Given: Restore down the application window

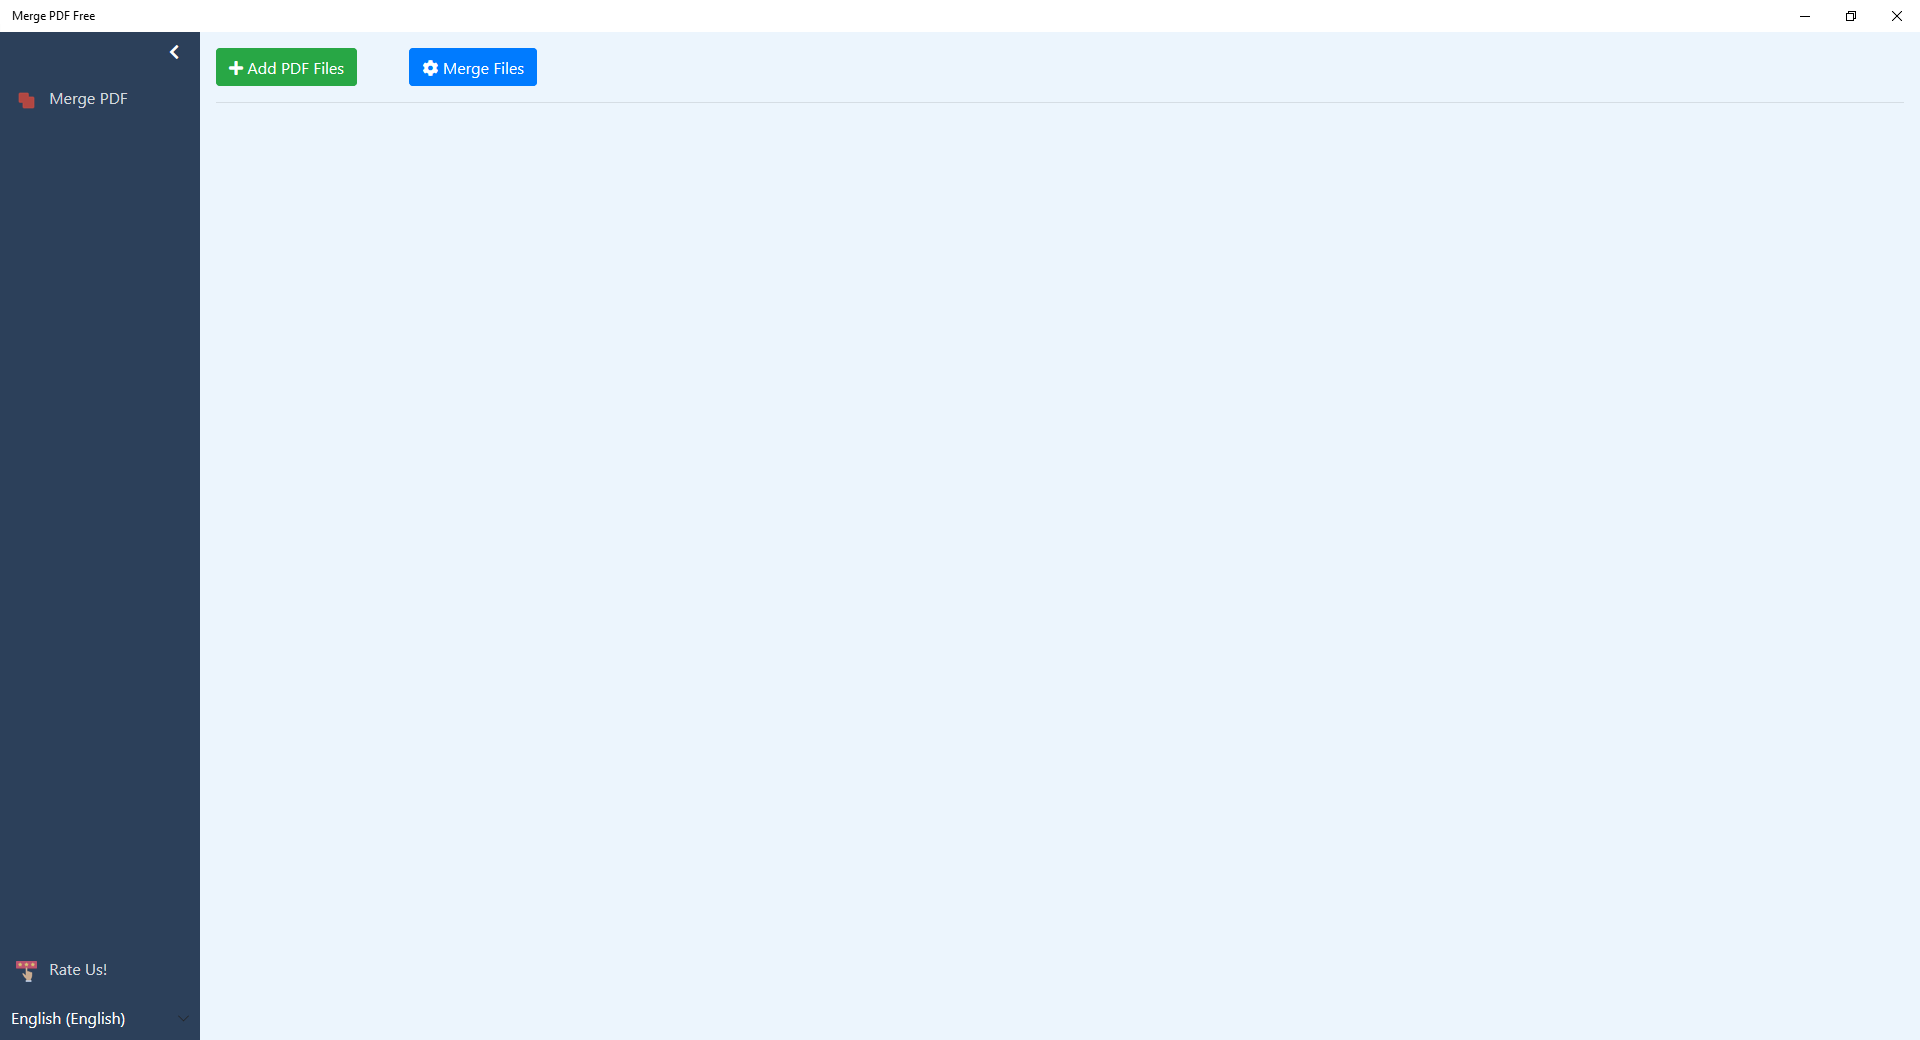Looking at the screenshot, I should point(1851,16).
